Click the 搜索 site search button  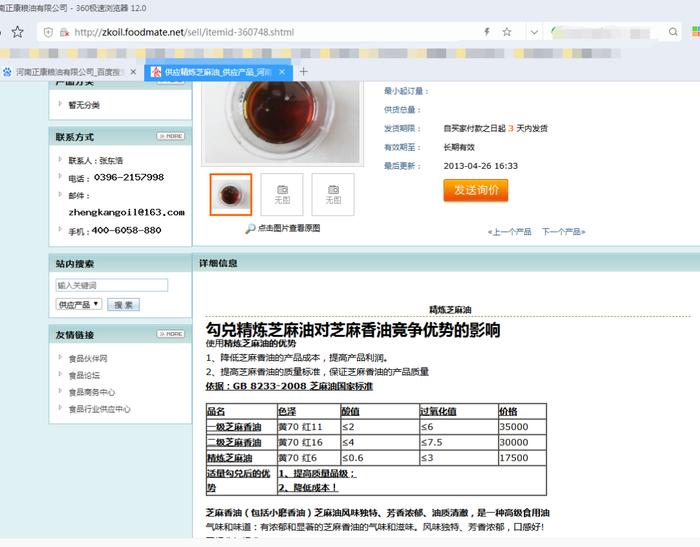pos(123,305)
